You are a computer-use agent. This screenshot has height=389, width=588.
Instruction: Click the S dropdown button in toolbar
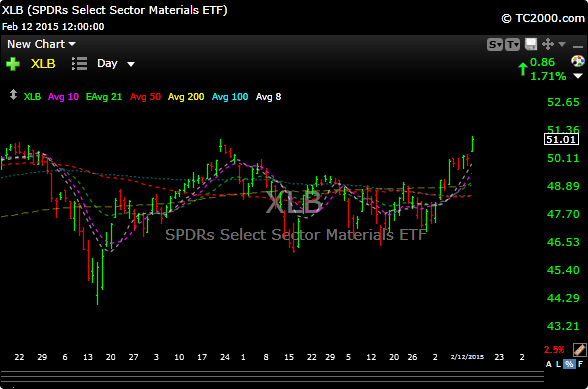pyautogui.click(x=495, y=45)
